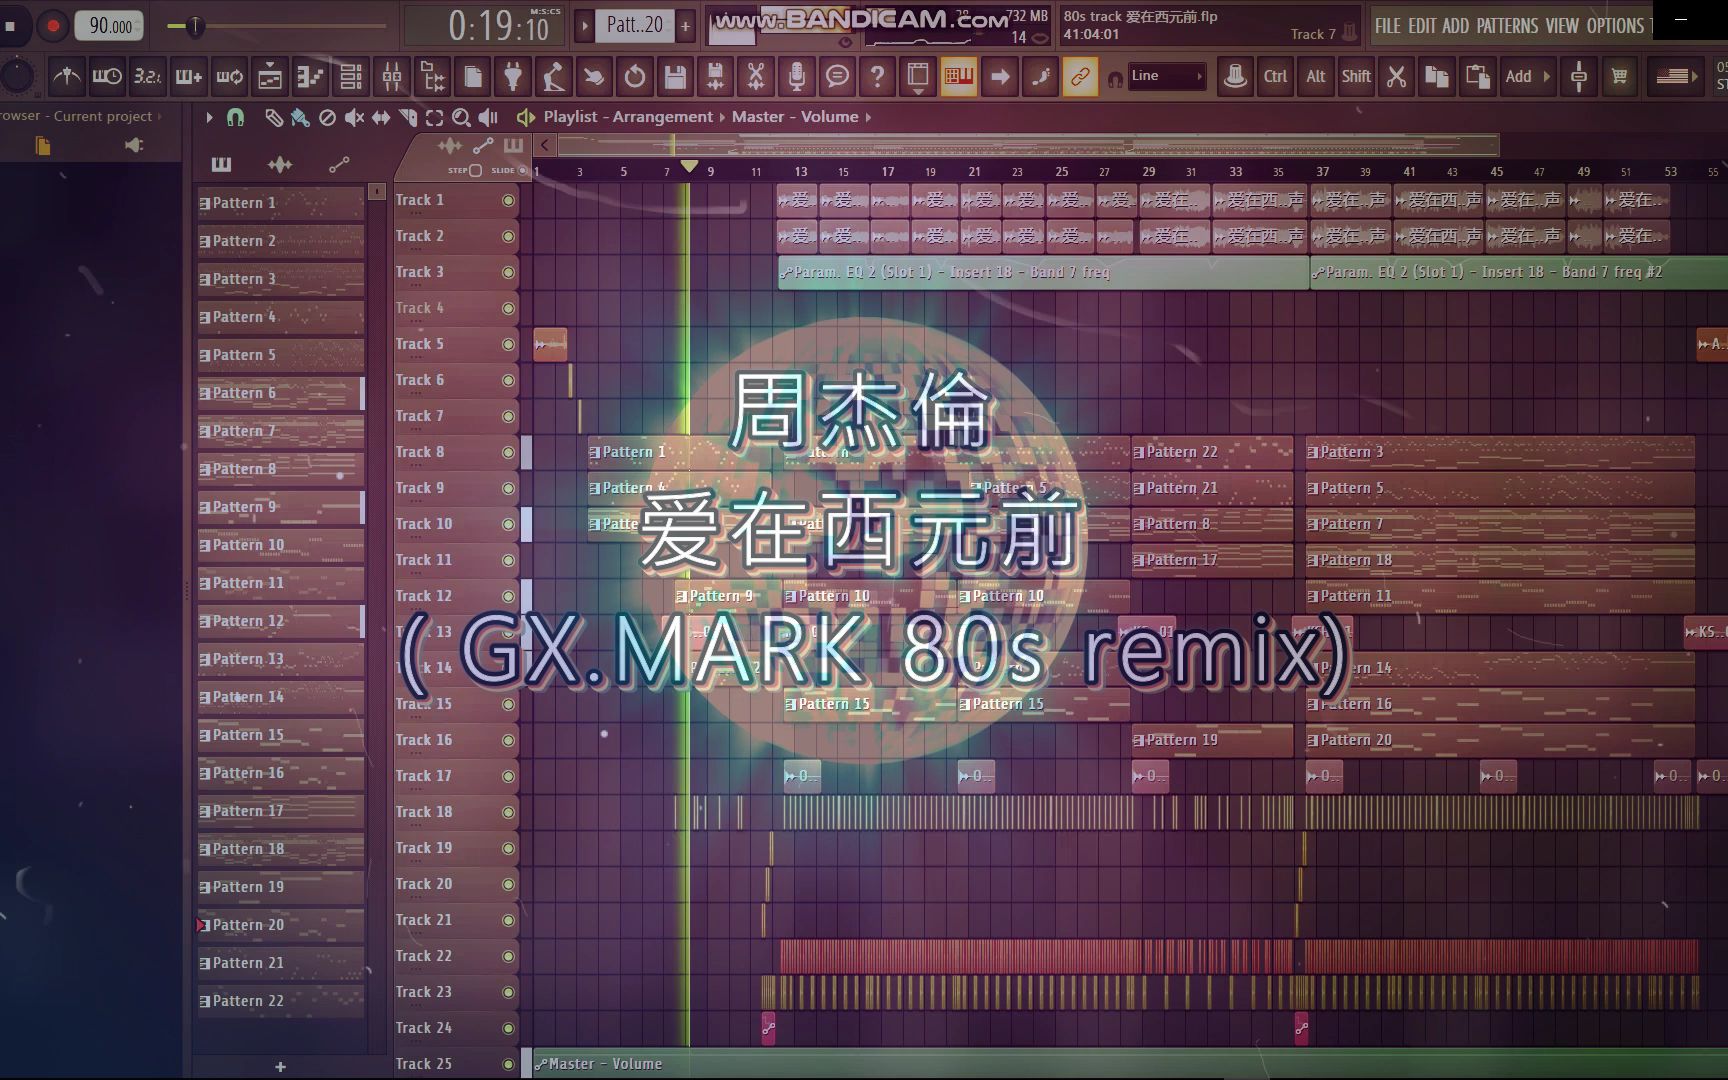Toggle the link to controller icon
1728x1080 pixels.
[1080, 76]
